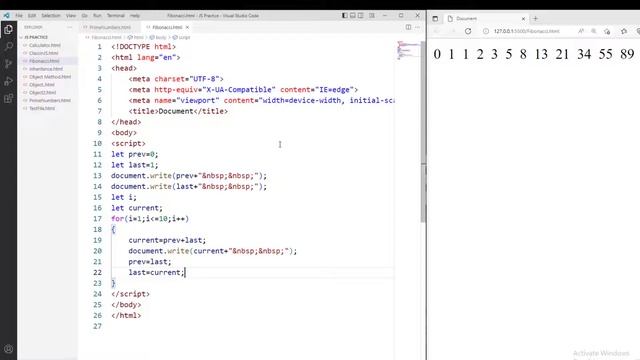Split the editor to the right
640x360 pixels.
tap(408, 27)
